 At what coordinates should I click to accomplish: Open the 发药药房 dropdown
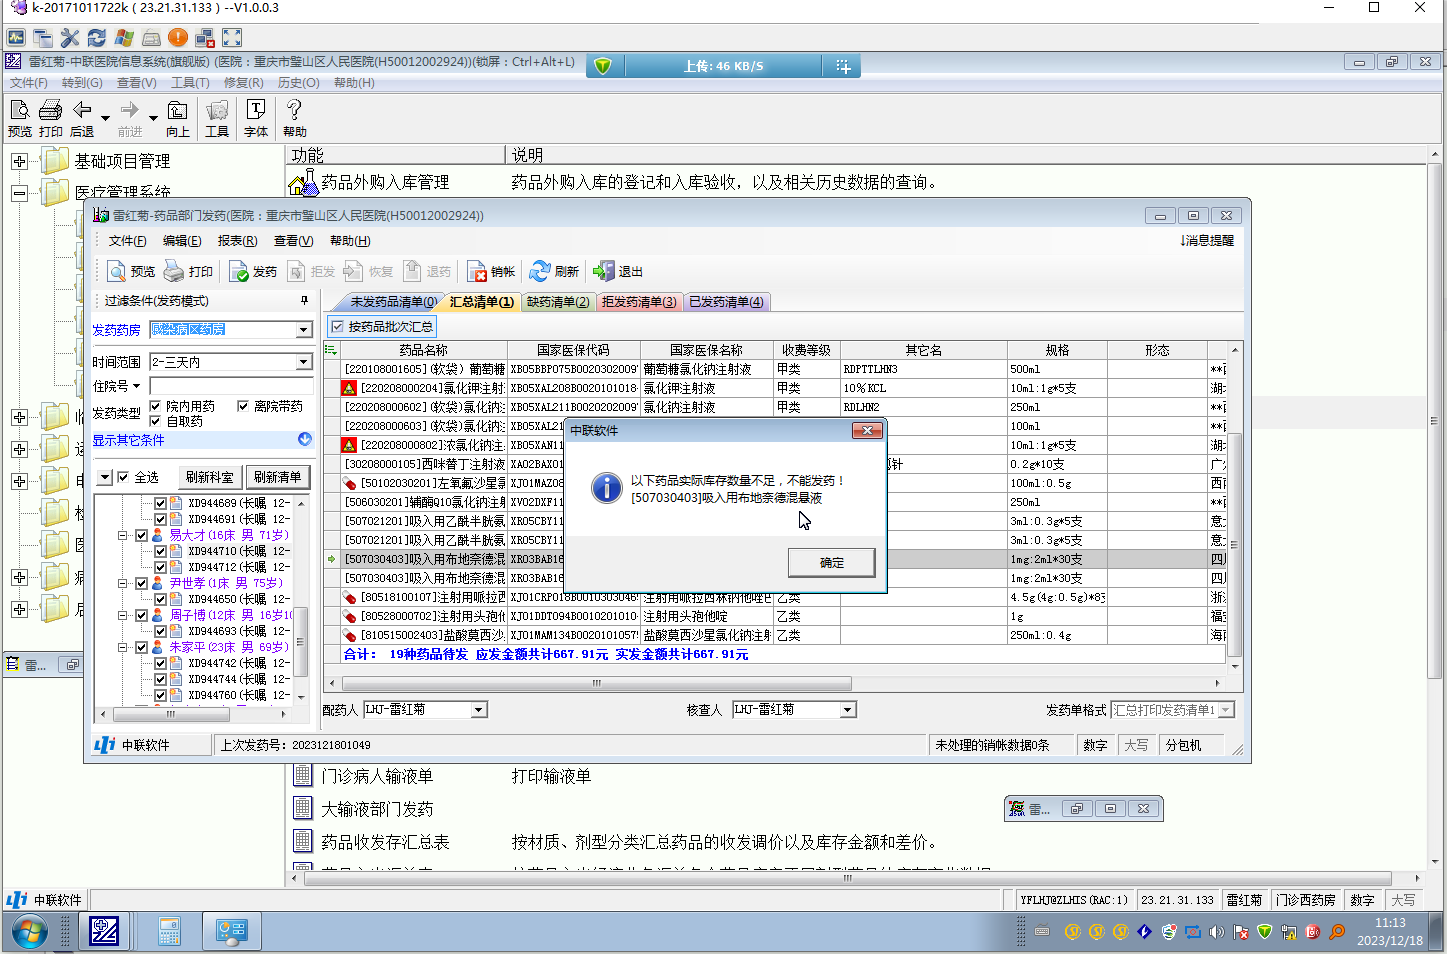coord(304,330)
